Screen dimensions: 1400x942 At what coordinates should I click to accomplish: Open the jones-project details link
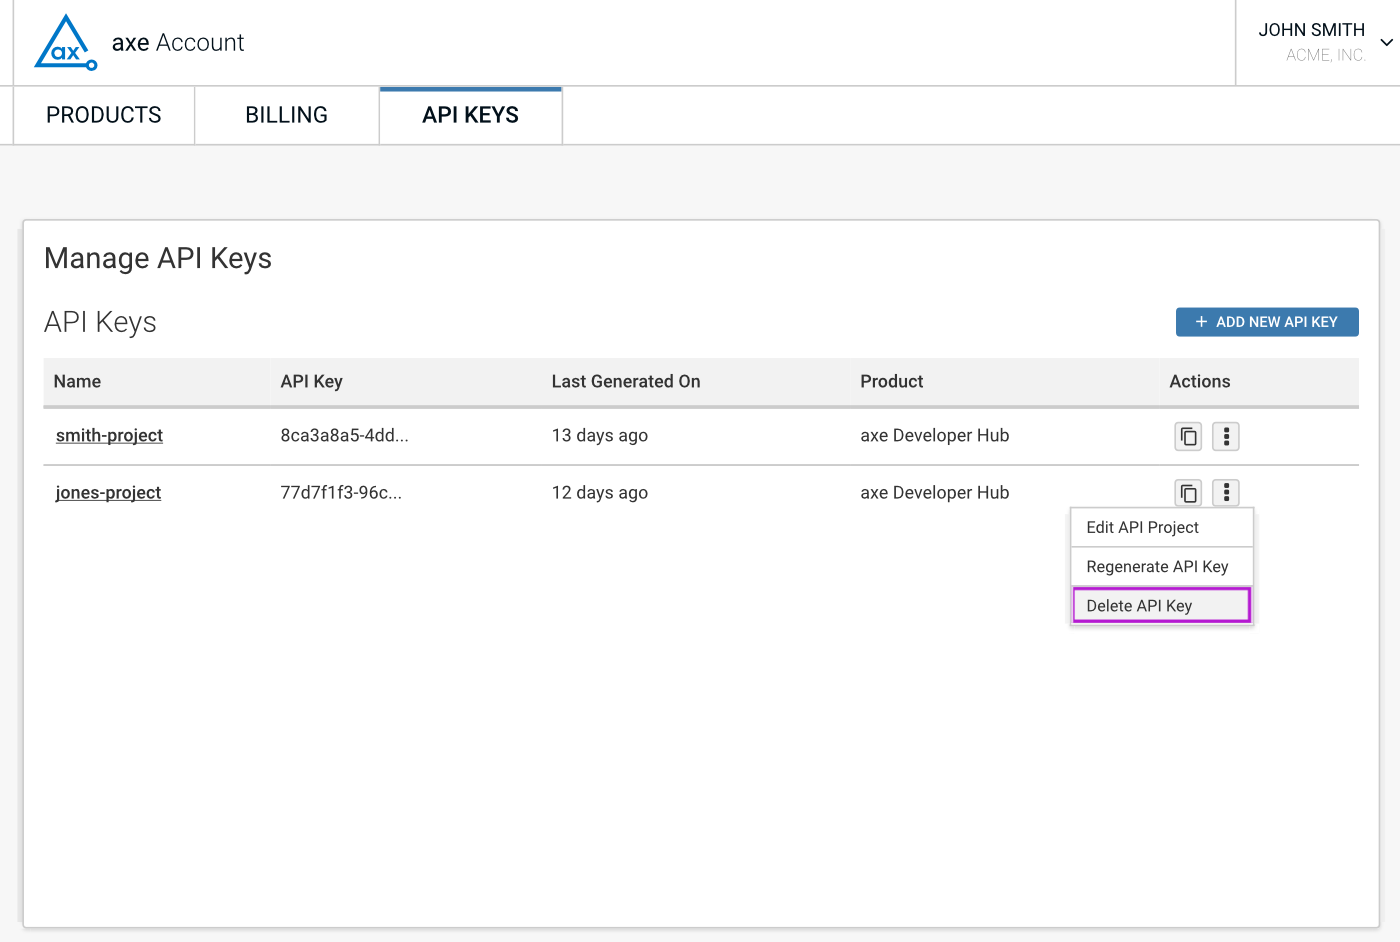tap(108, 492)
